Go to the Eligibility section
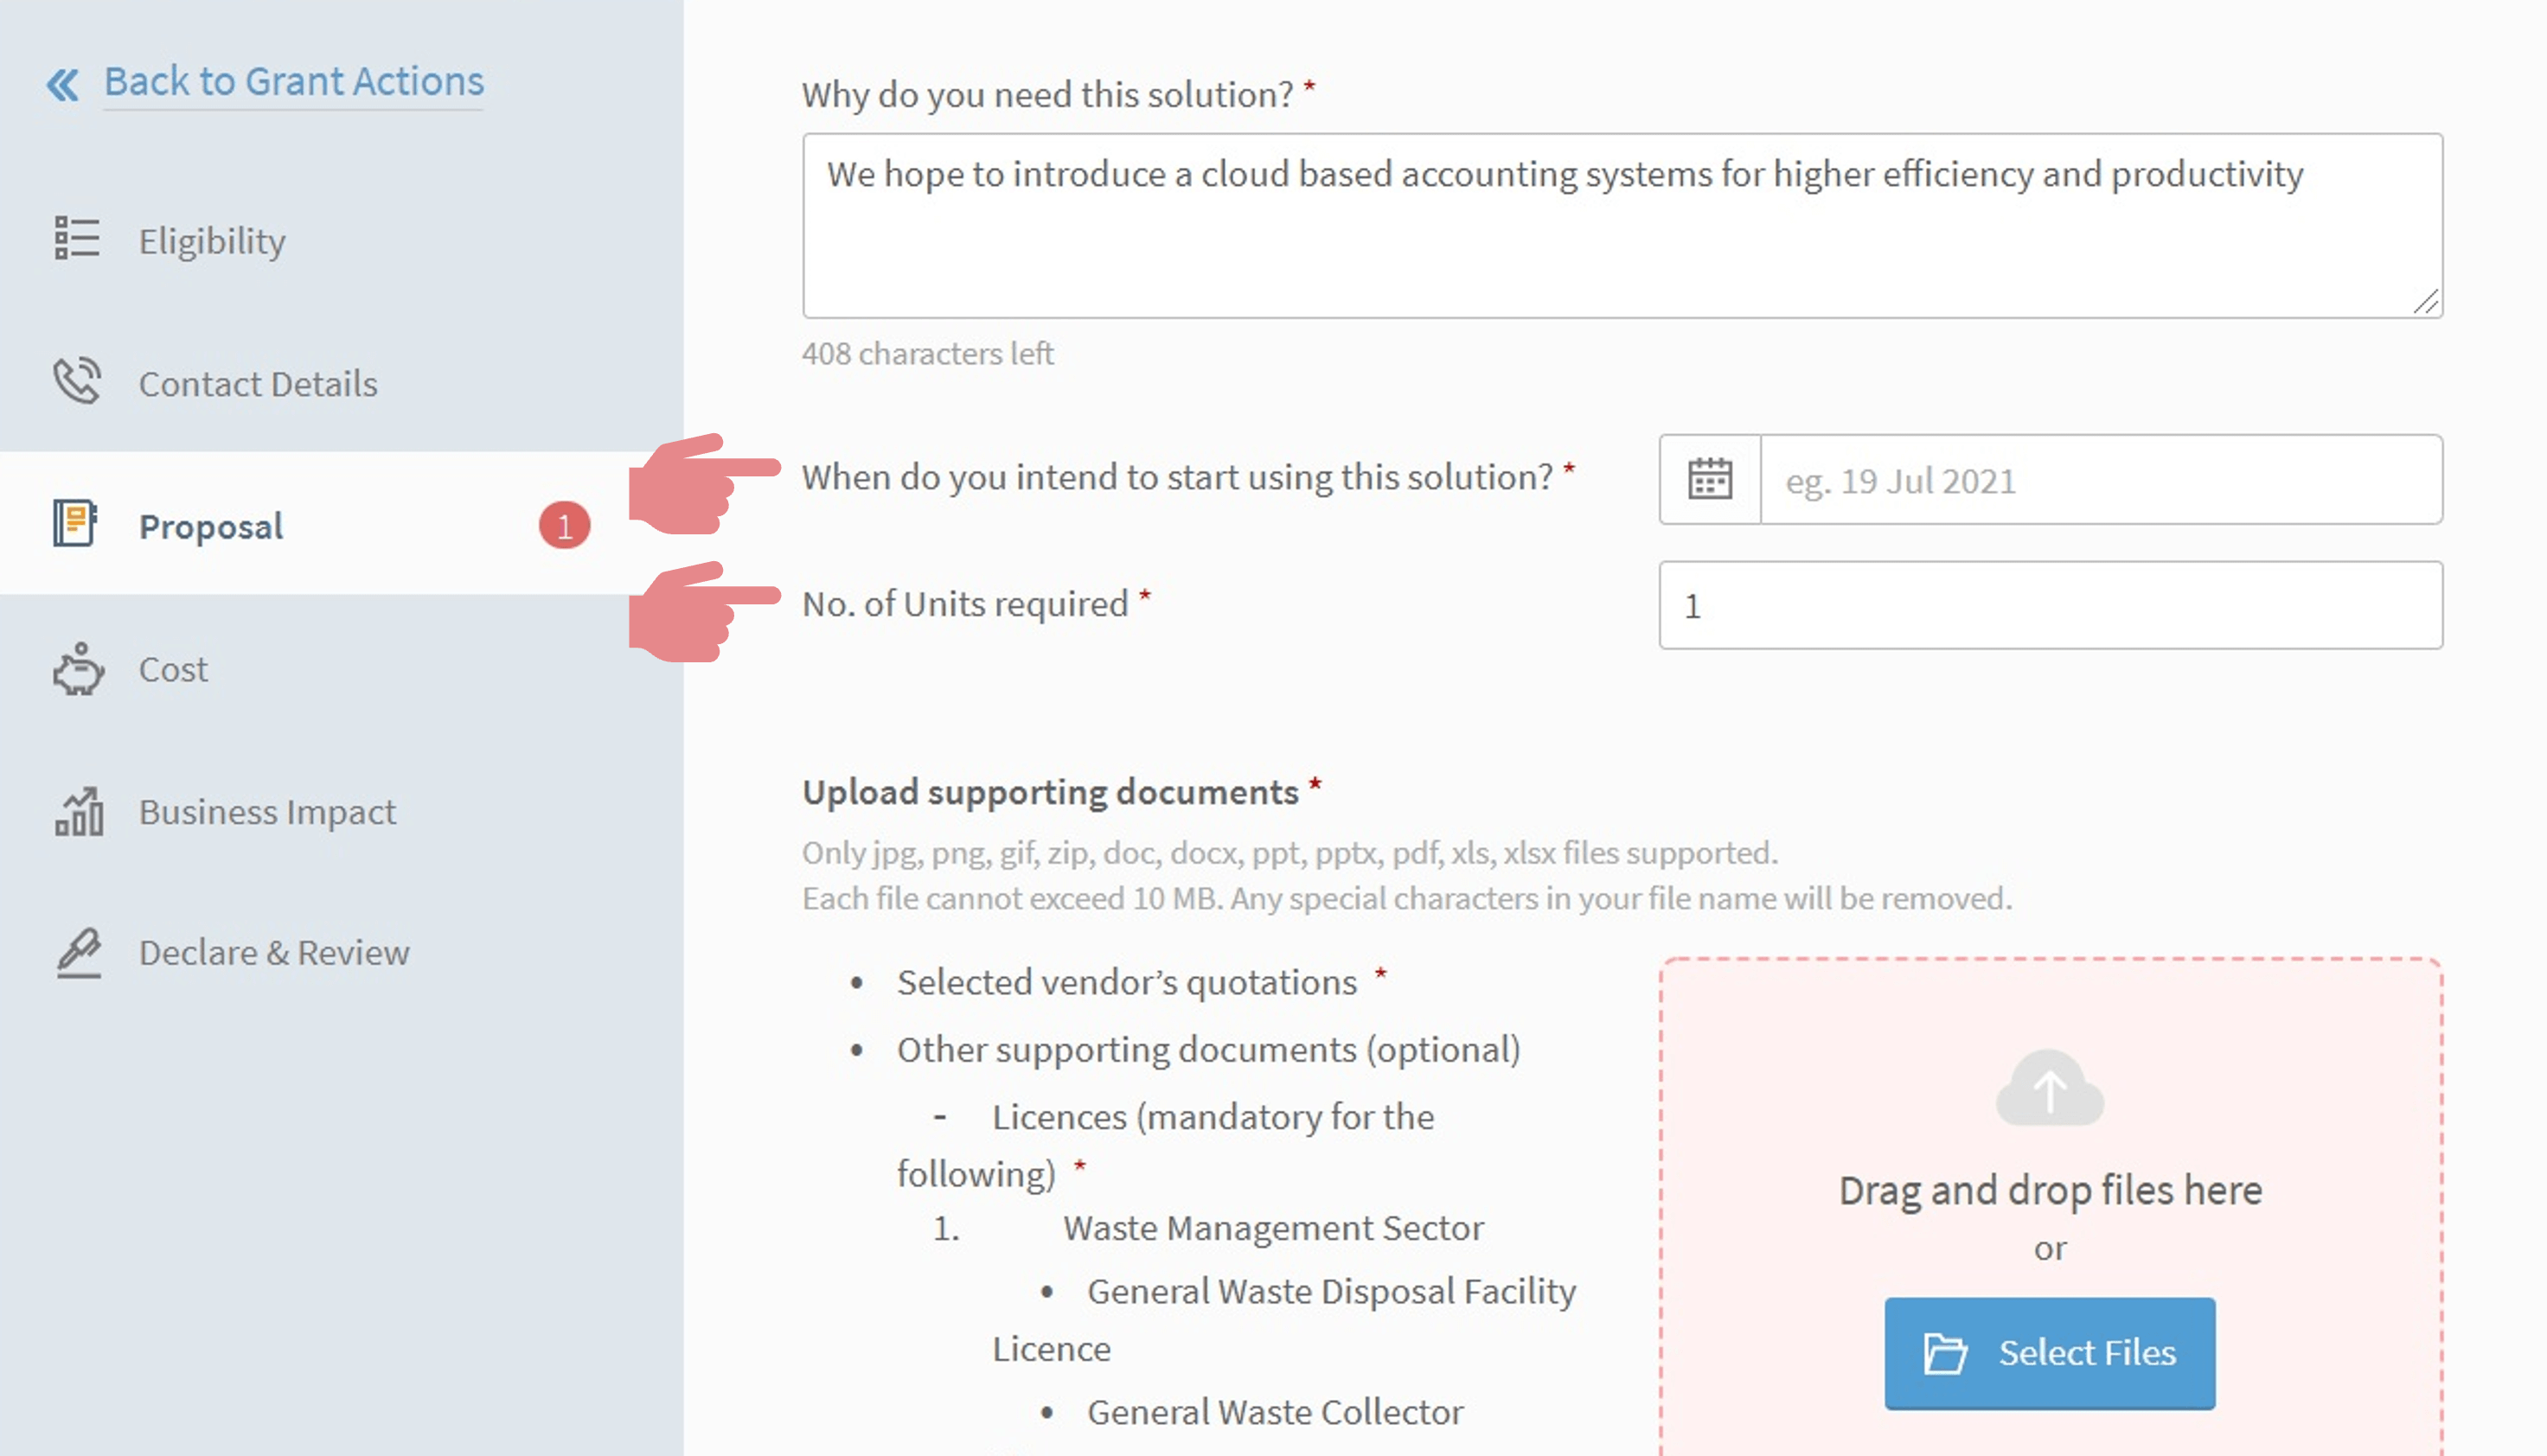The height and width of the screenshot is (1456, 2547). (212, 241)
